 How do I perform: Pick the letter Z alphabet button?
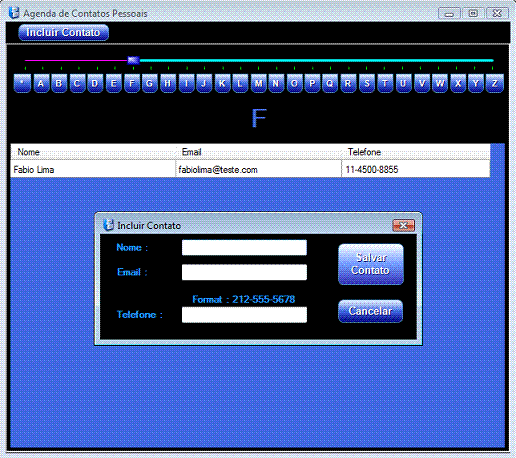pos(495,83)
